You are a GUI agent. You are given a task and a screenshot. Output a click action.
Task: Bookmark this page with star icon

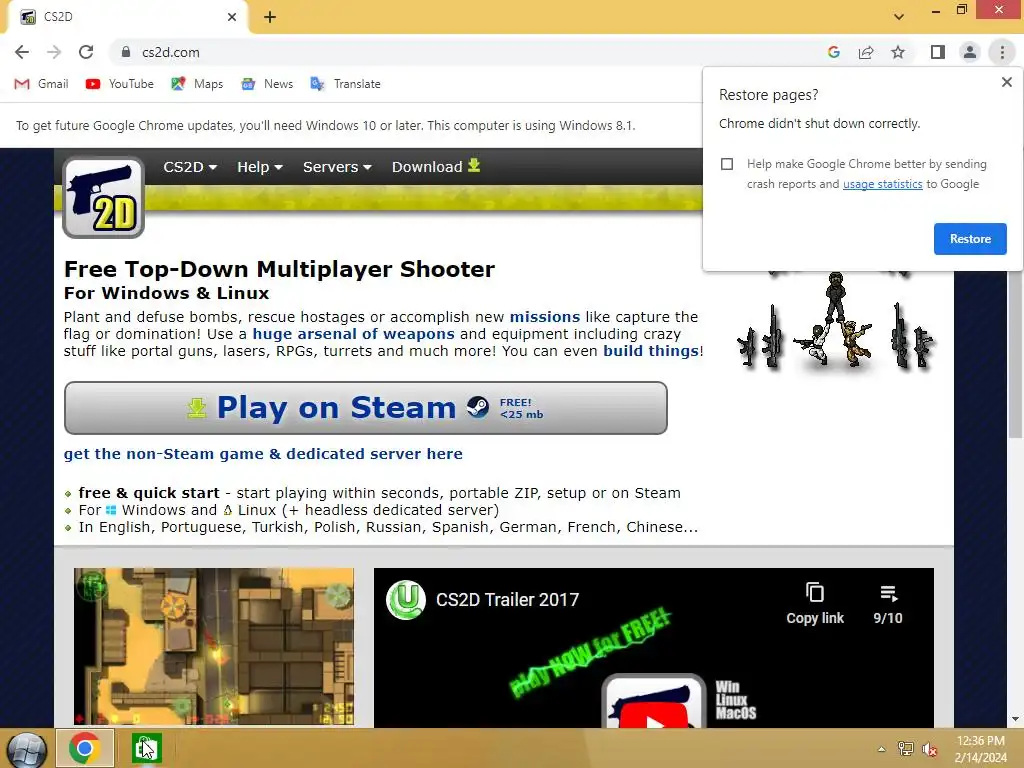tap(898, 52)
